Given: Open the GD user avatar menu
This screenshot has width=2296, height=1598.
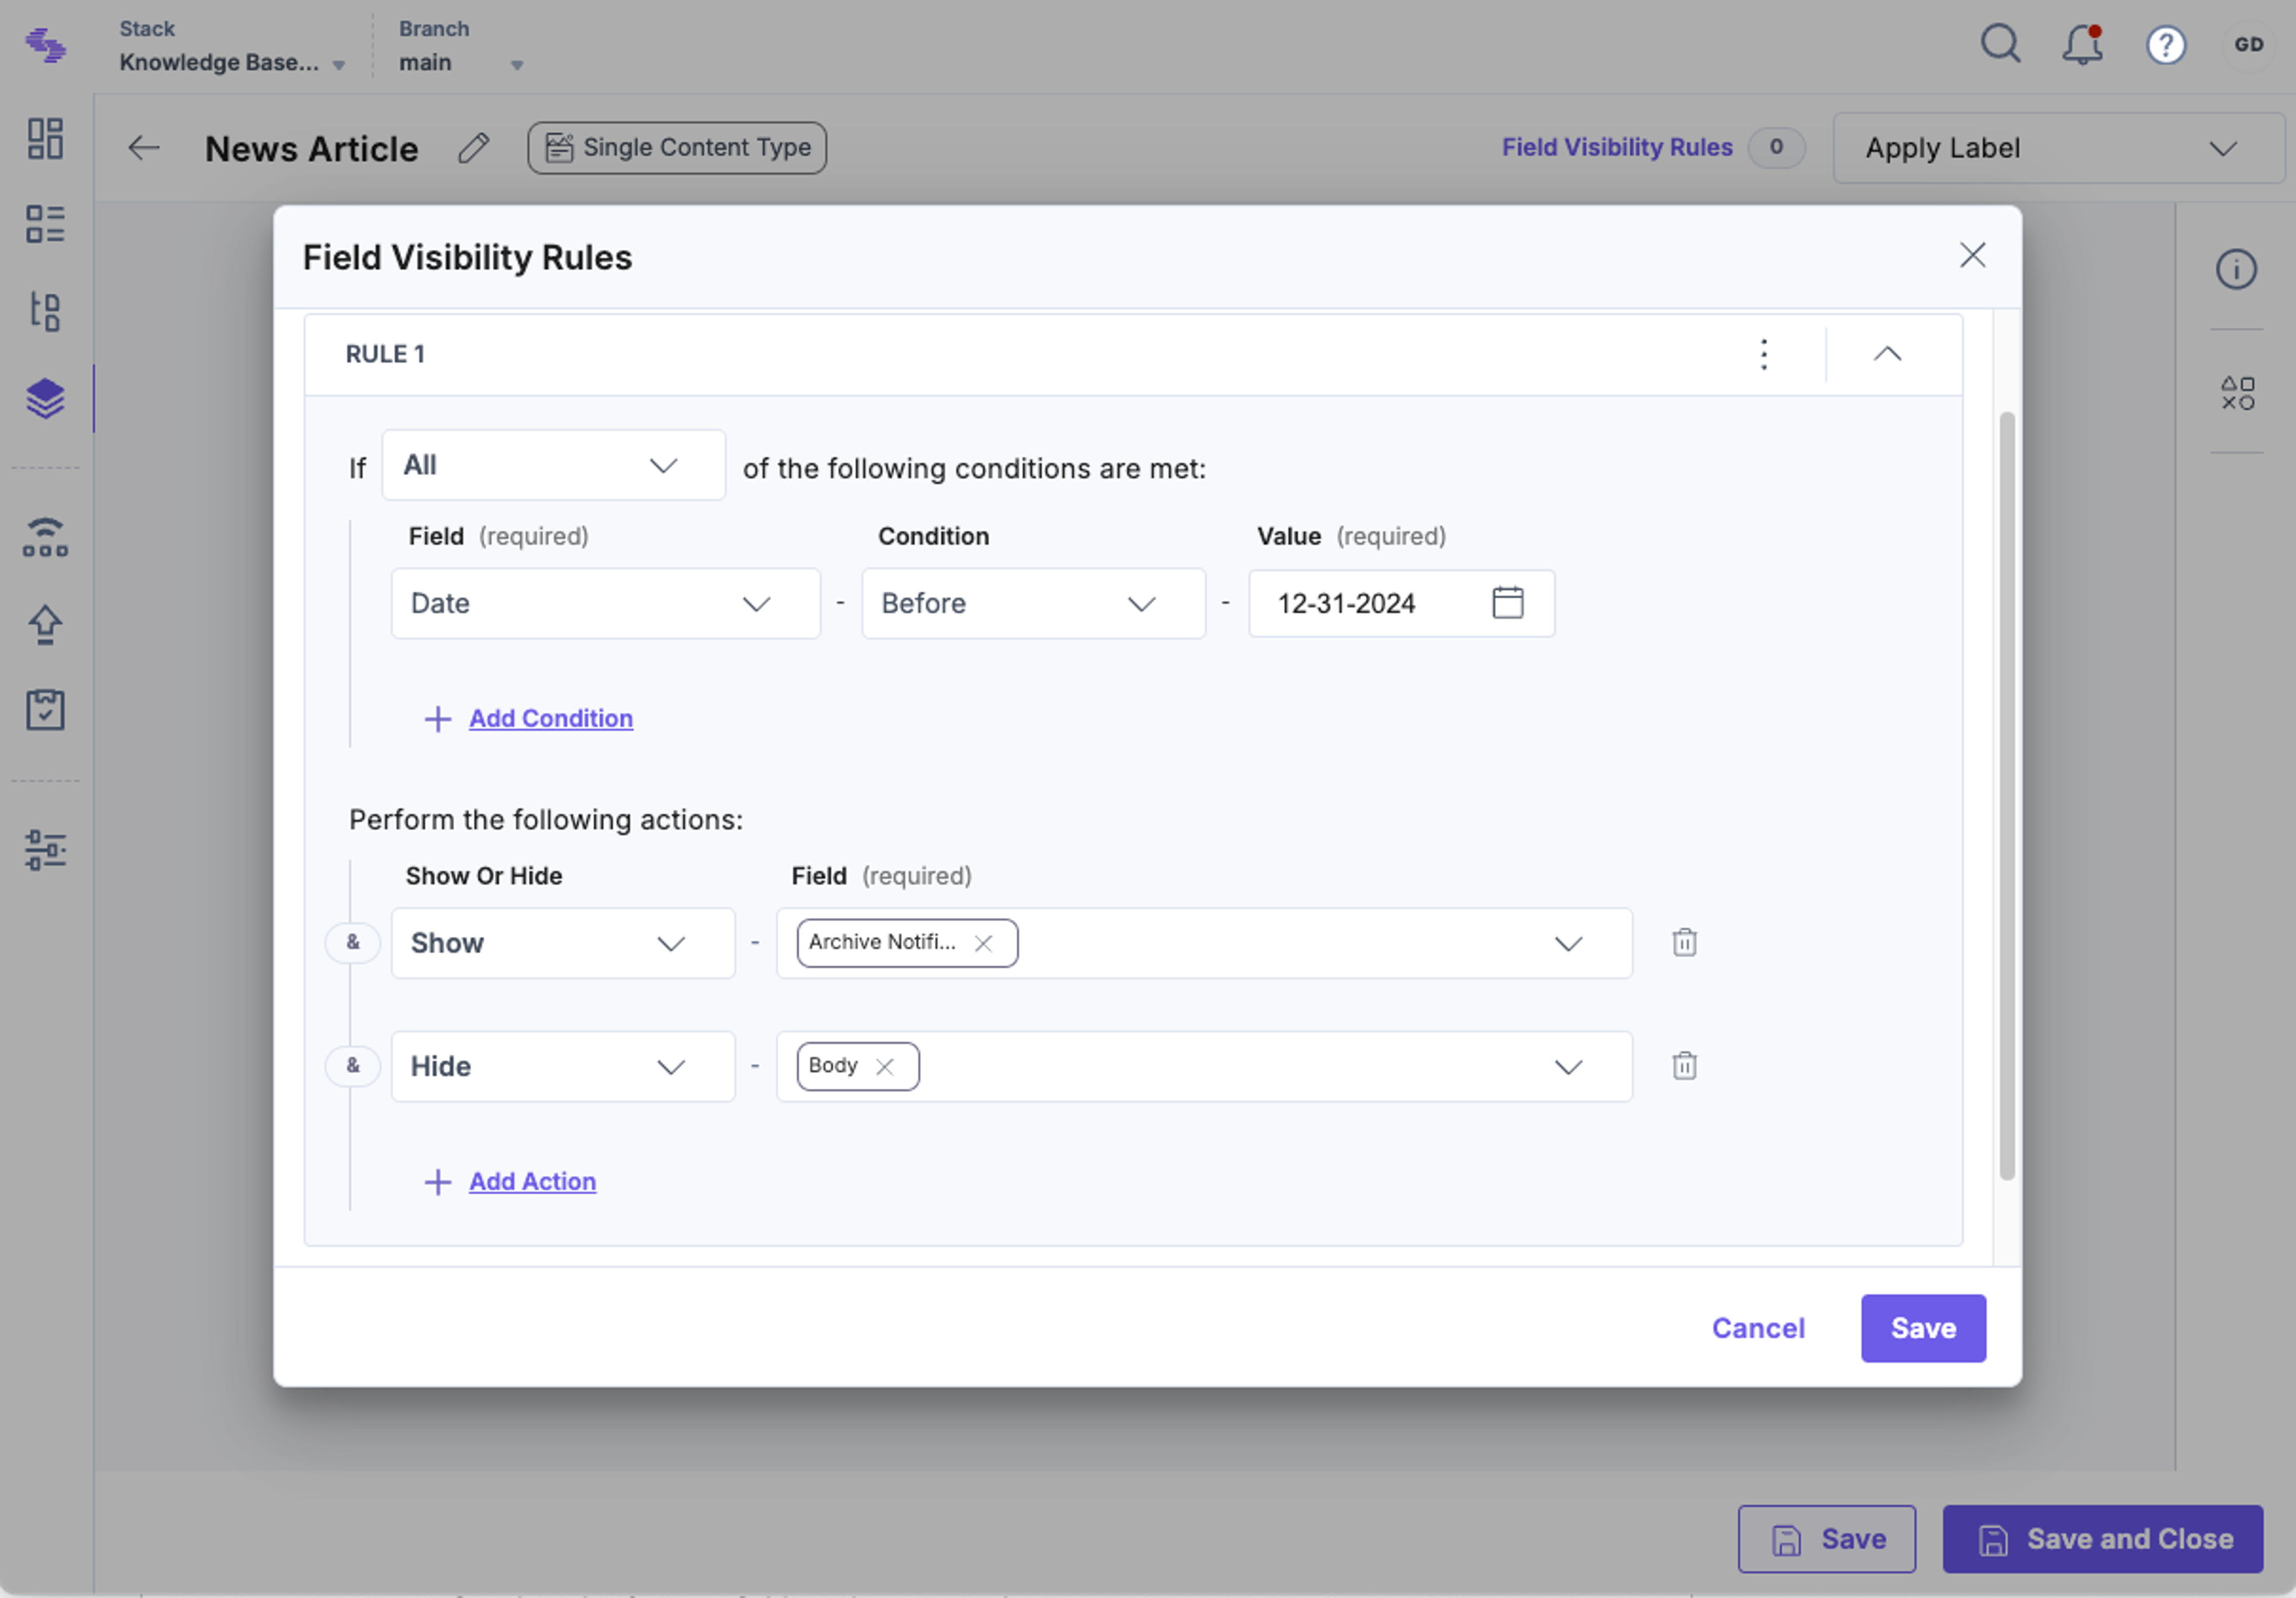Looking at the screenshot, I should (x=2248, y=45).
